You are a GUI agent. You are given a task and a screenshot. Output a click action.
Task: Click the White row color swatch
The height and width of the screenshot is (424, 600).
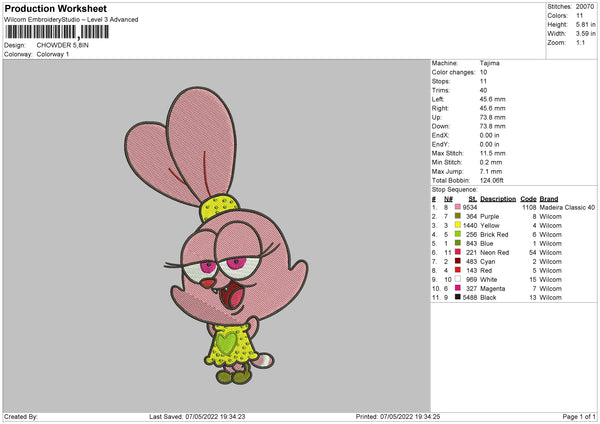pyautogui.click(x=458, y=279)
